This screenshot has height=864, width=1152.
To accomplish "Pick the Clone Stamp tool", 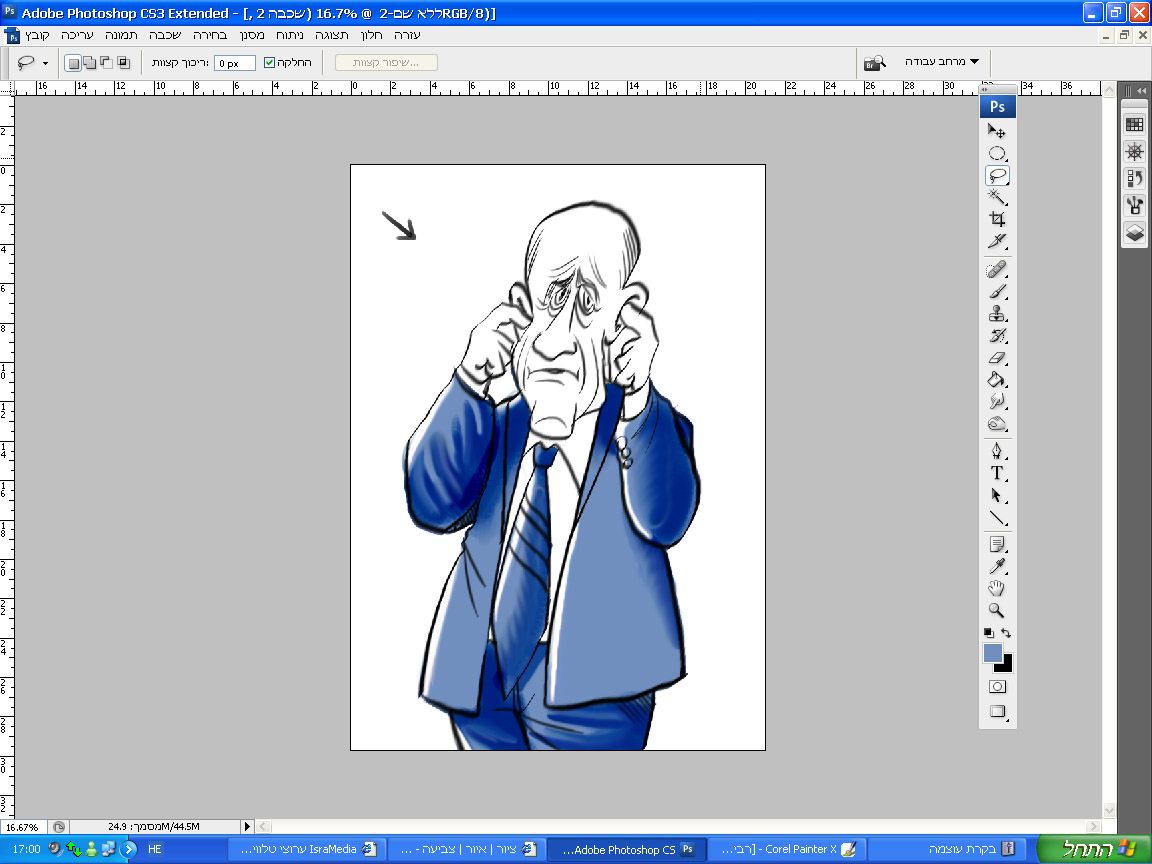I will tap(997, 314).
